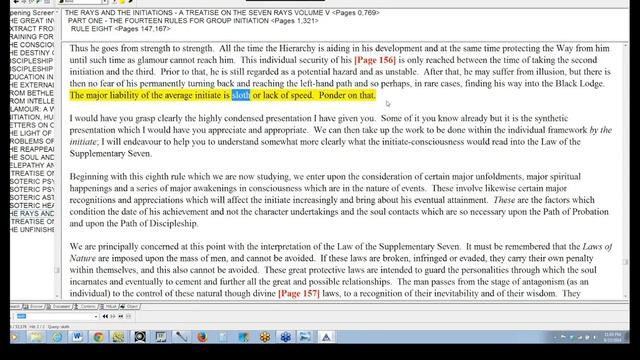Image resolution: width=640 pixels, height=360 pixels.
Task: Select 'SOTERIC AST' contents entry
Action: (32, 197)
